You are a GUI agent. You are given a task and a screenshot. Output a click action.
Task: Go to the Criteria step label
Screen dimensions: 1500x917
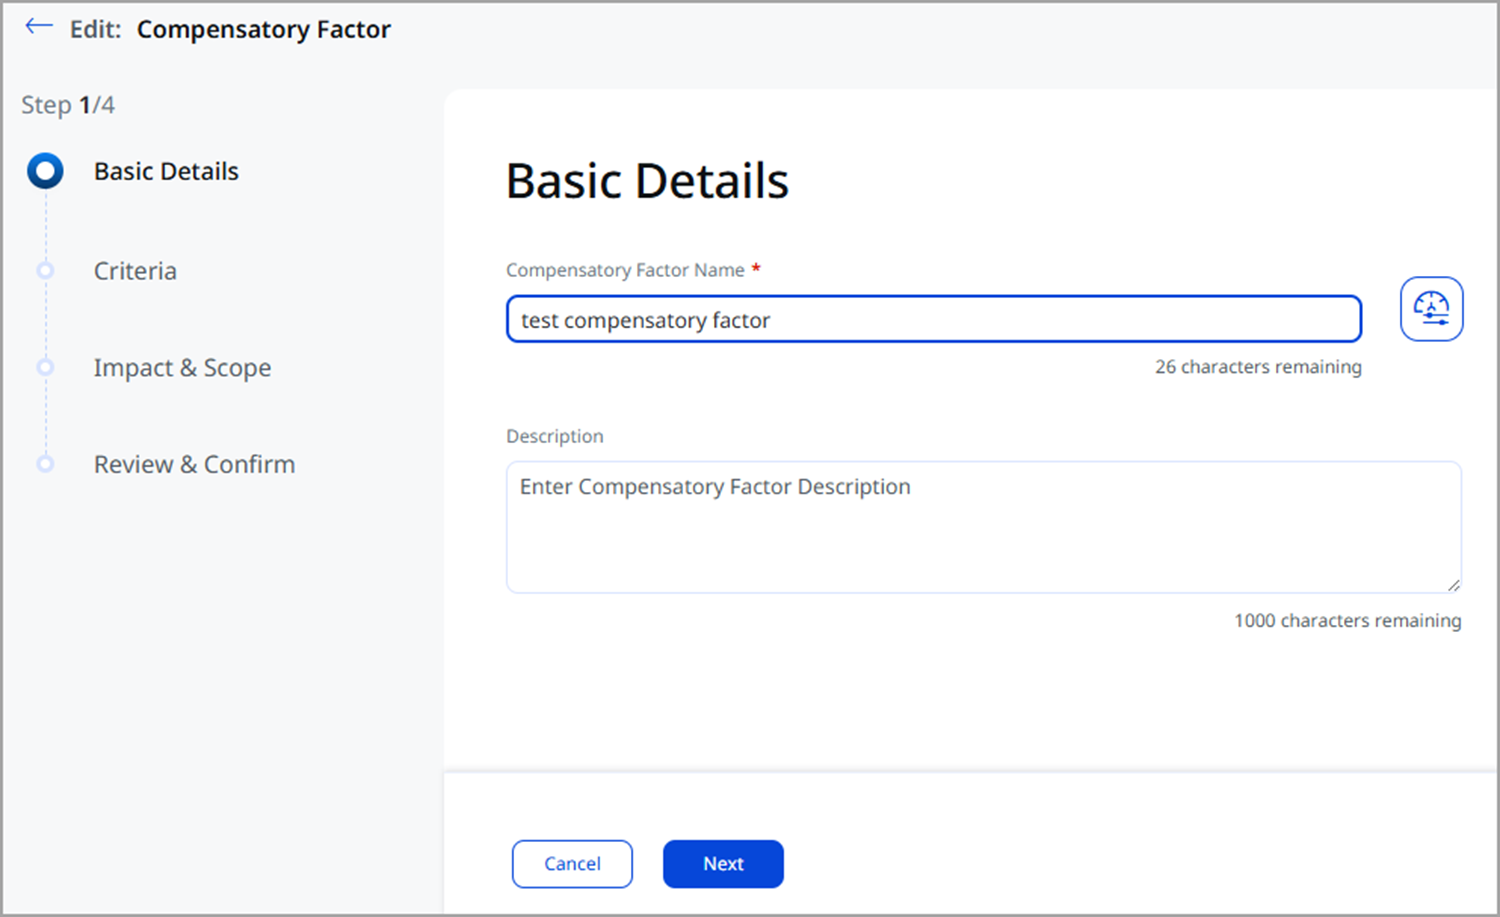click(x=135, y=271)
